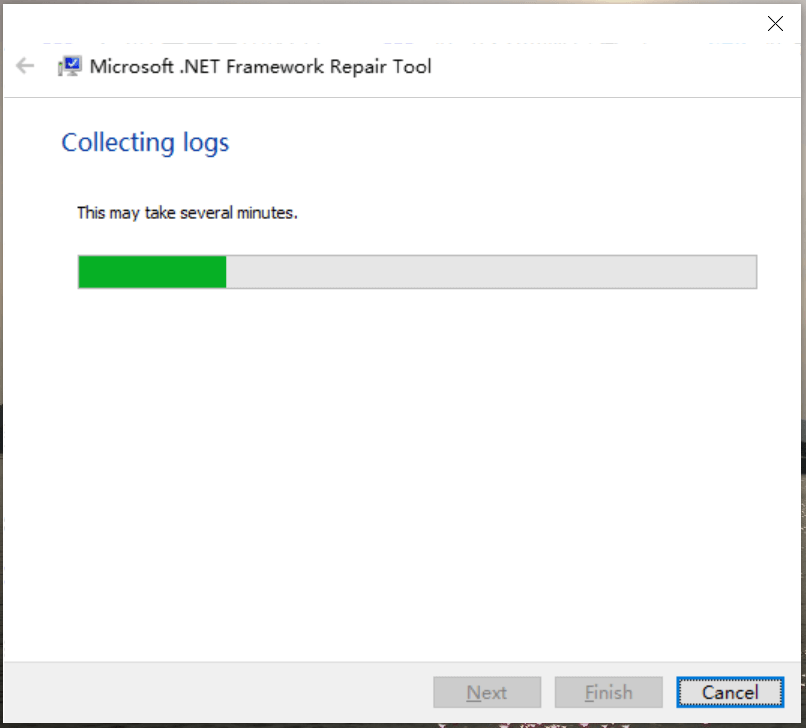The height and width of the screenshot is (728, 806).
Task: Click the disabled Next button
Action: click(x=487, y=692)
